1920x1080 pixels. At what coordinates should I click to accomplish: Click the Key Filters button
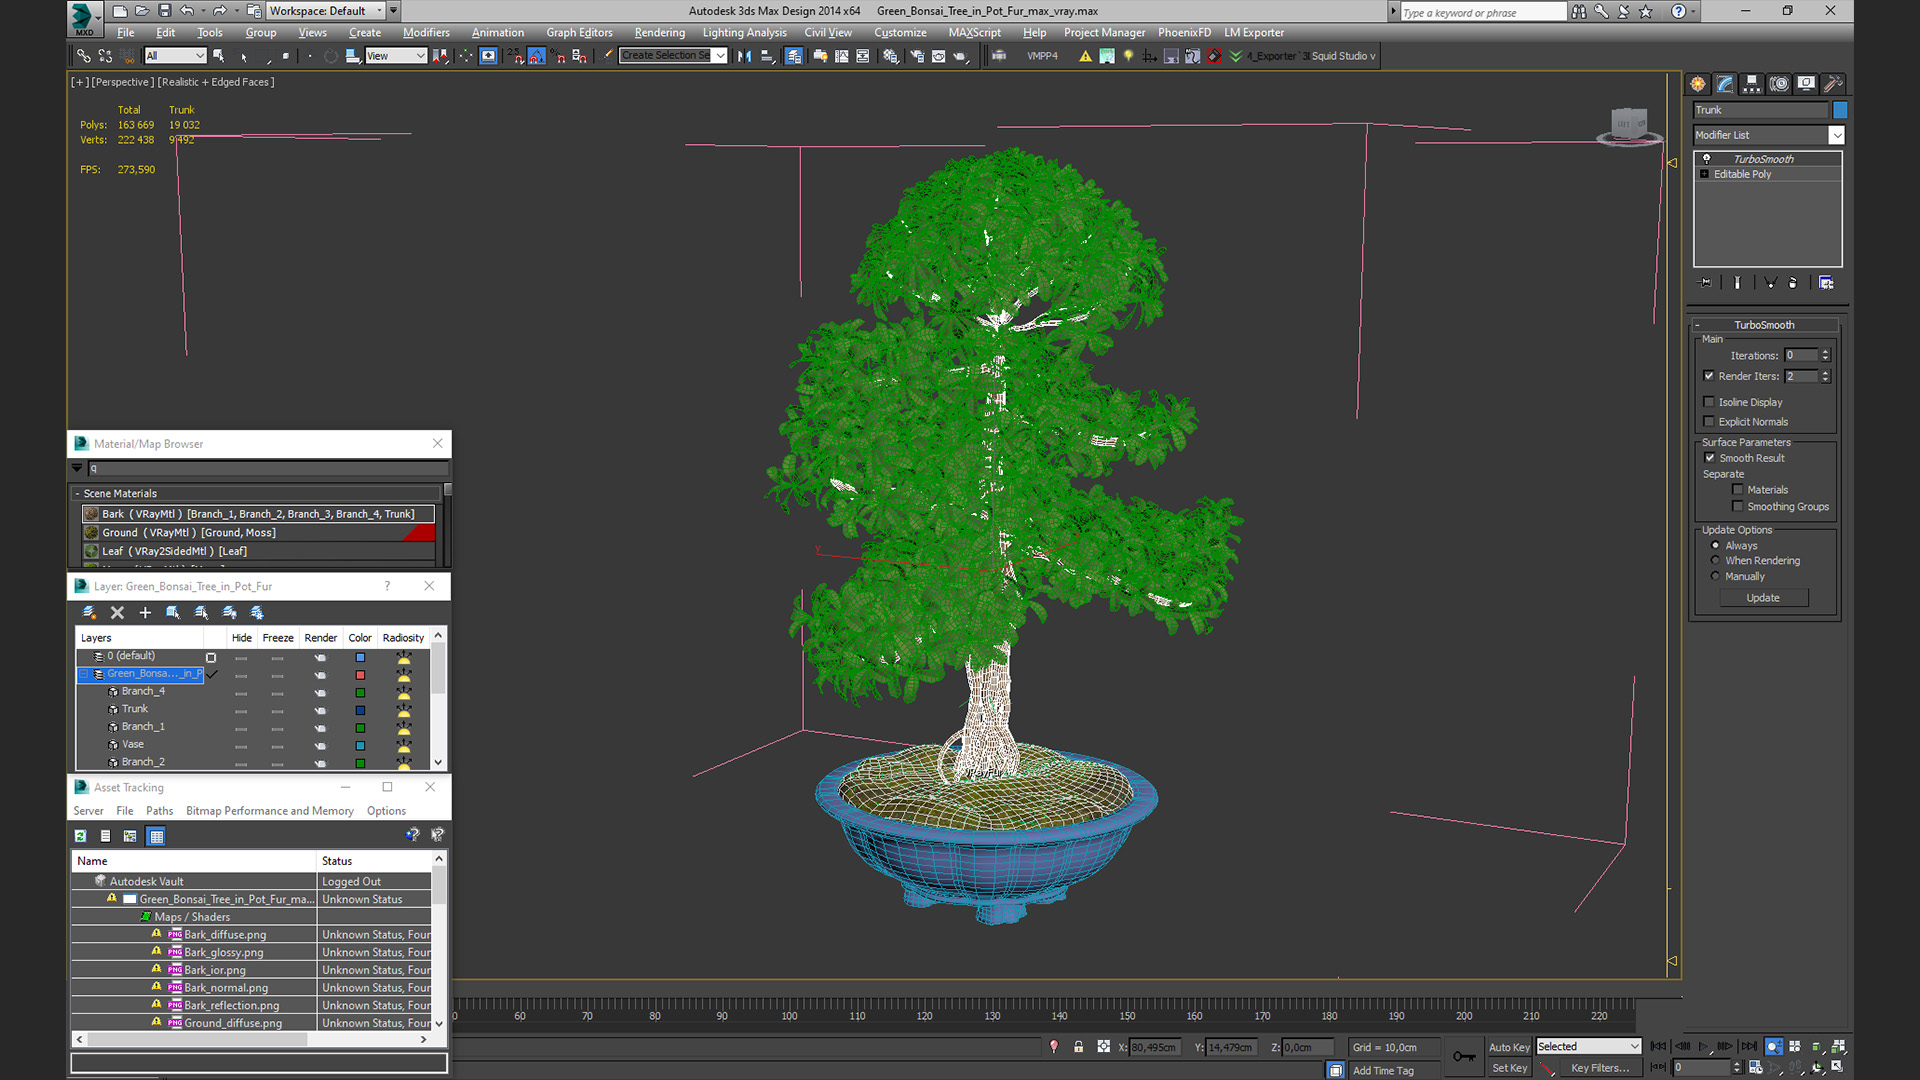point(1599,1068)
